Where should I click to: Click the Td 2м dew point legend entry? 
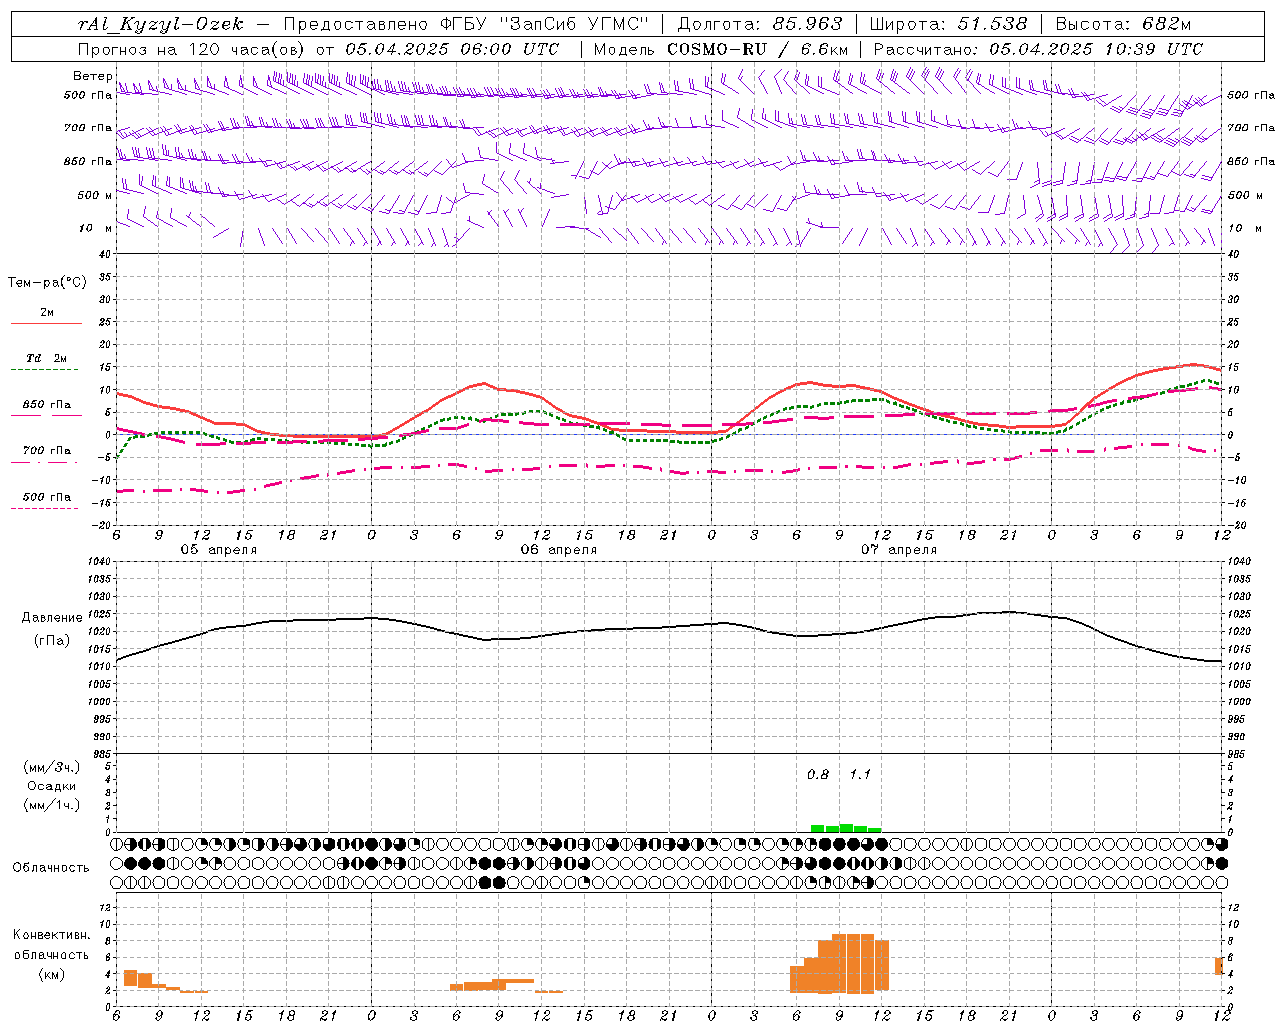point(47,358)
